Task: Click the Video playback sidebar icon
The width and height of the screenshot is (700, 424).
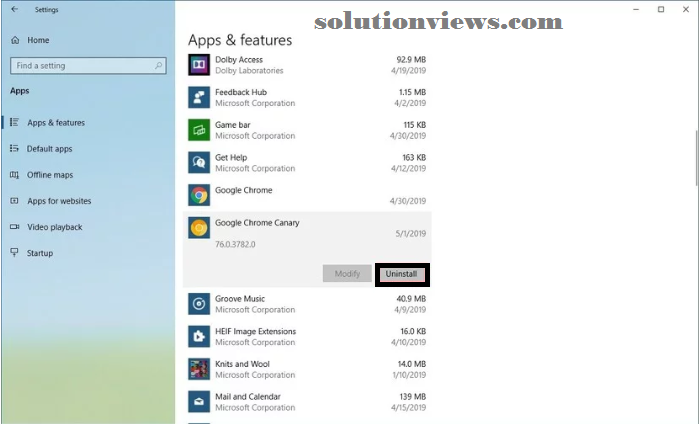Action: [x=14, y=227]
